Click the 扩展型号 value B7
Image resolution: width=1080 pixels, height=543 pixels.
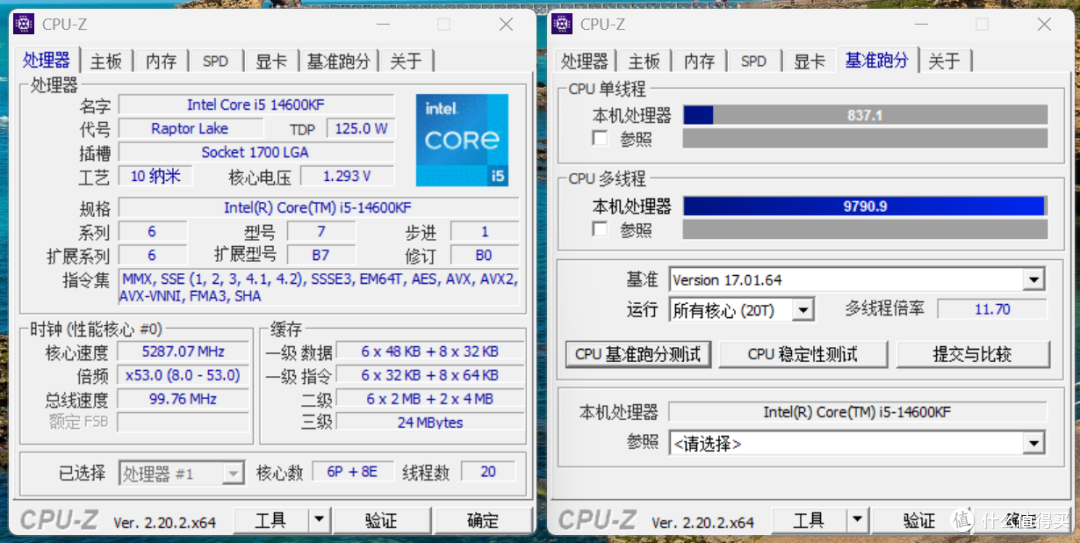tap(321, 255)
